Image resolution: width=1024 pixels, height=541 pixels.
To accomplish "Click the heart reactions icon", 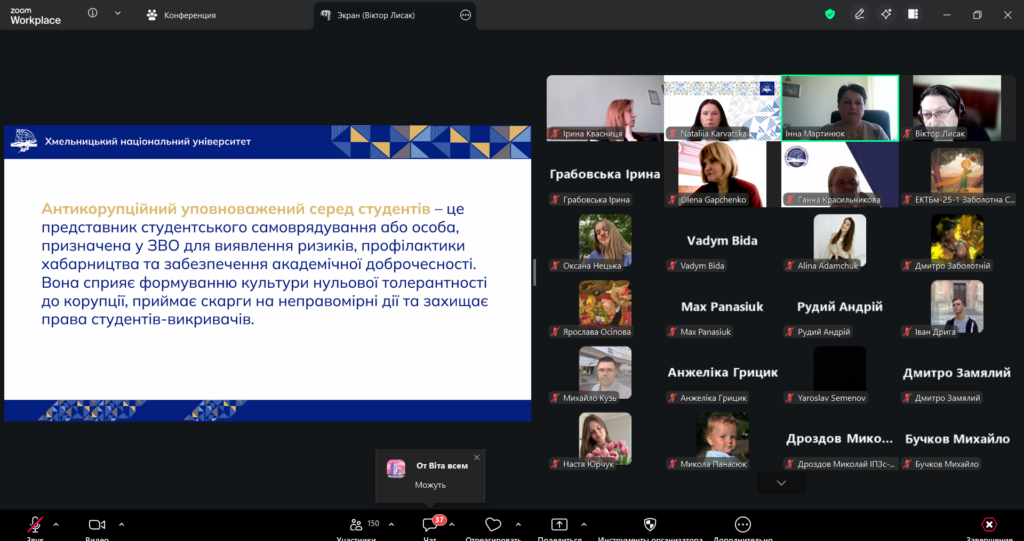I will tap(493, 525).
